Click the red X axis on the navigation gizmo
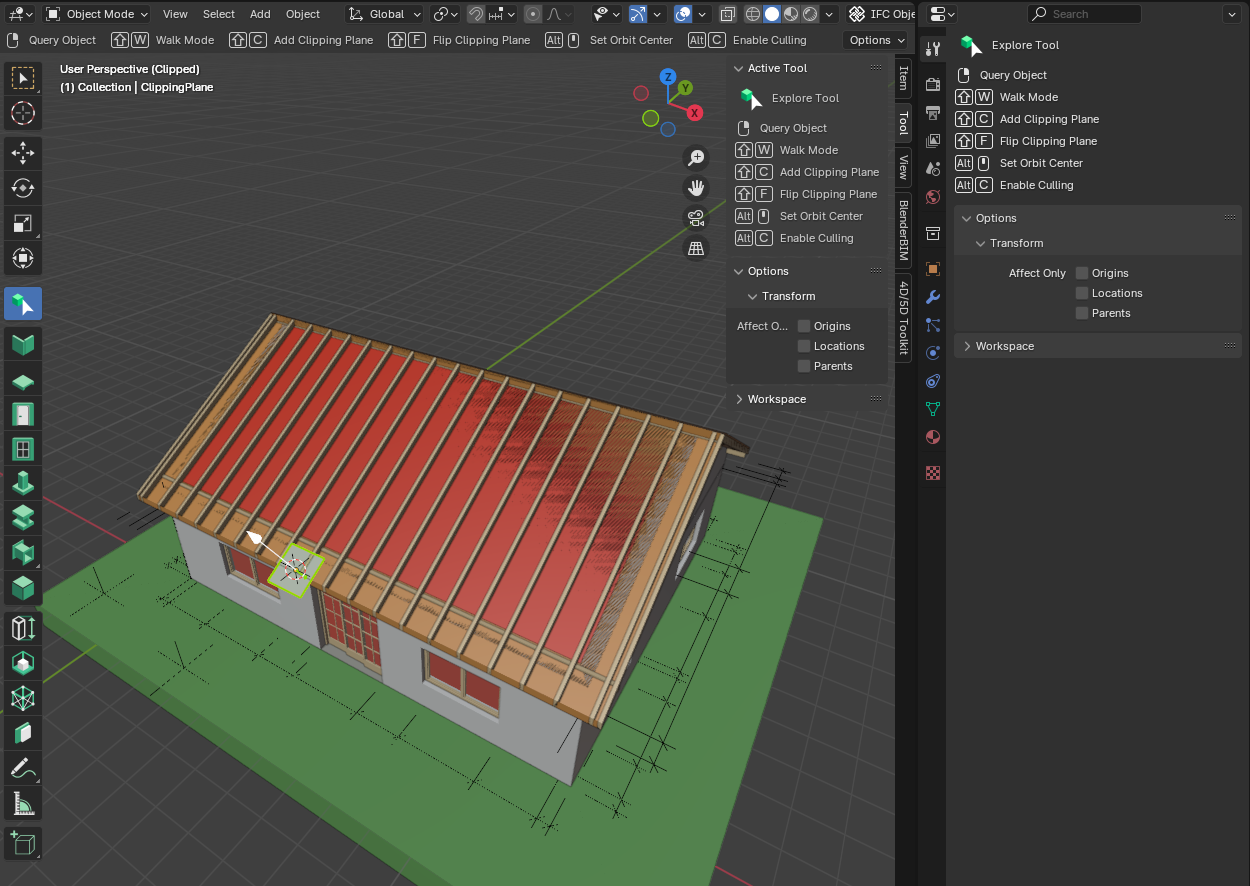The height and width of the screenshot is (886, 1250). coord(695,113)
